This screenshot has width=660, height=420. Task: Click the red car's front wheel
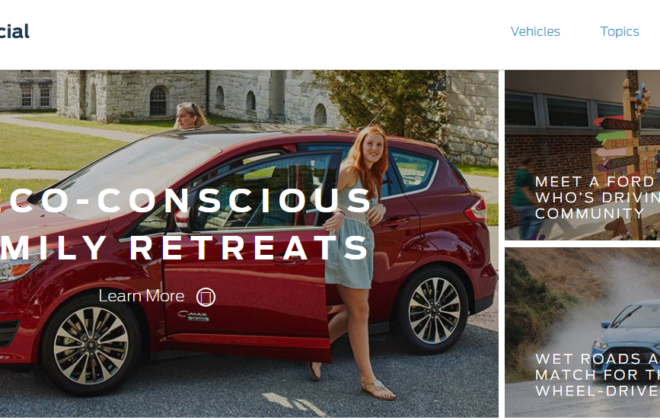(90, 345)
